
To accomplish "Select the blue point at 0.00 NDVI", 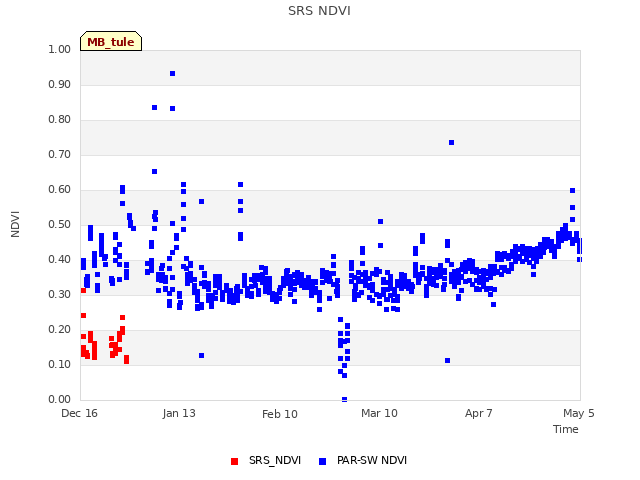I will [344, 399].
